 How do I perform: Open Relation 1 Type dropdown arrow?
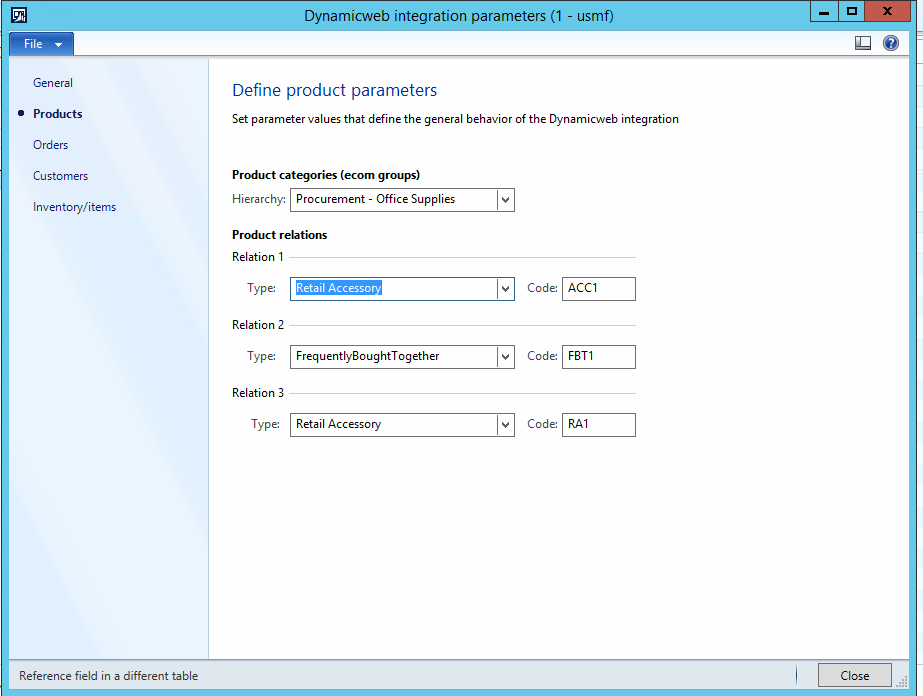tap(505, 289)
